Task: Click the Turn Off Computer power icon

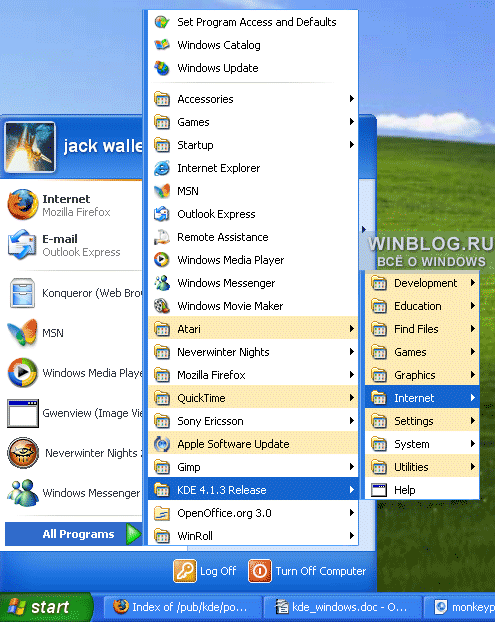Action: click(x=260, y=571)
